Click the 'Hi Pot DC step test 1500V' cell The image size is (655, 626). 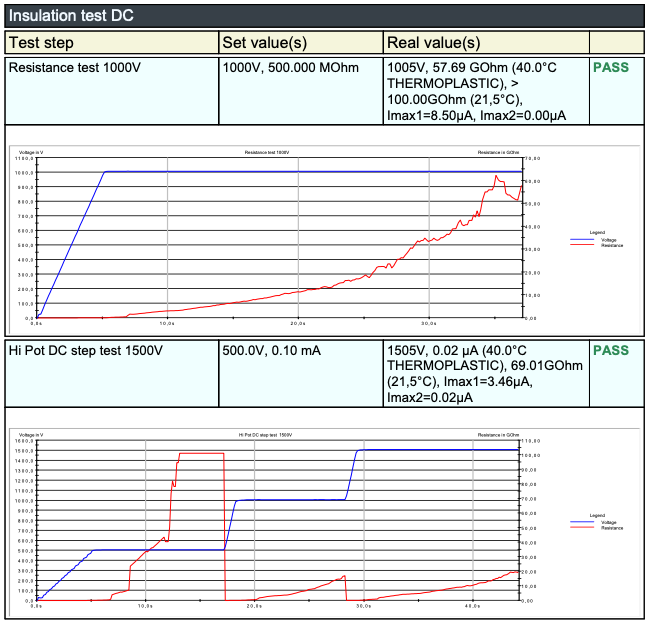[x=85, y=351]
